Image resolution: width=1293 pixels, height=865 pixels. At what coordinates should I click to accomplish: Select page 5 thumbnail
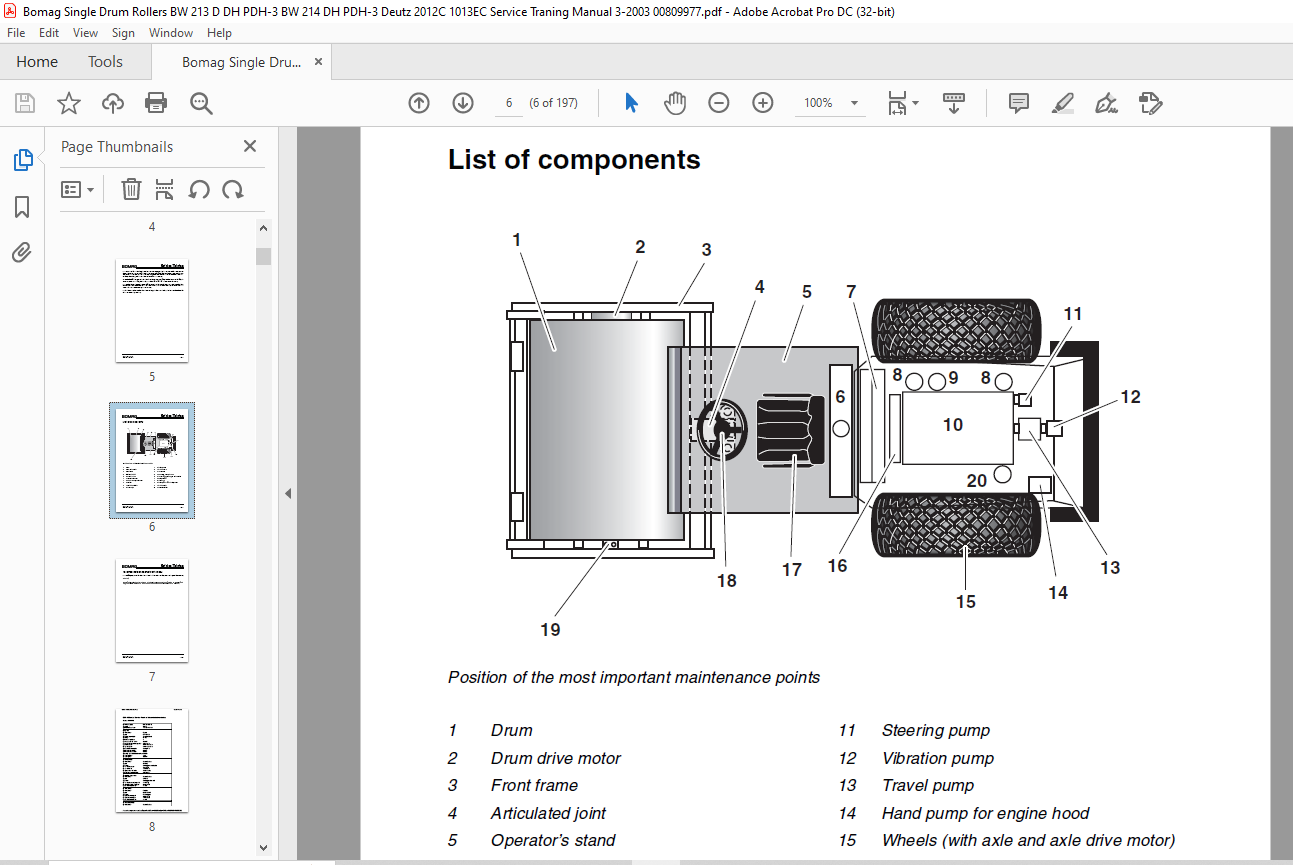(152, 311)
